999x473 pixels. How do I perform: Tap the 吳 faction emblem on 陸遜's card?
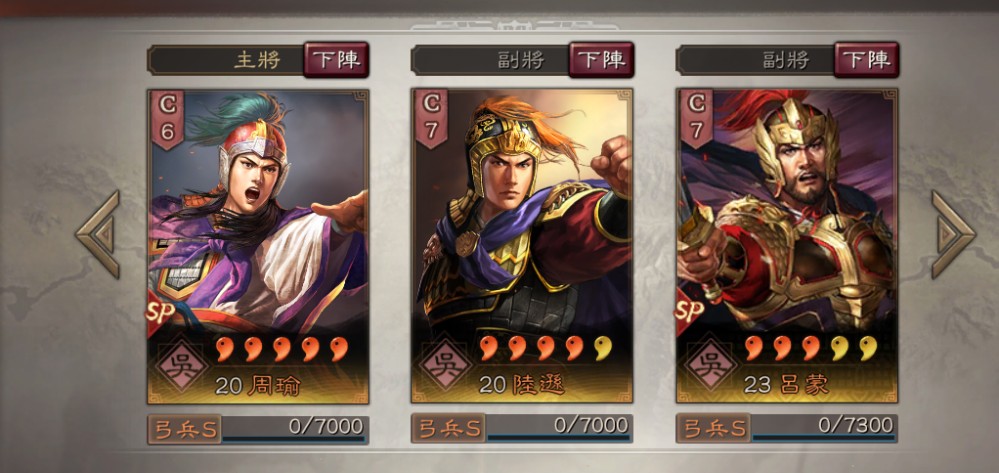coord(445,365)
